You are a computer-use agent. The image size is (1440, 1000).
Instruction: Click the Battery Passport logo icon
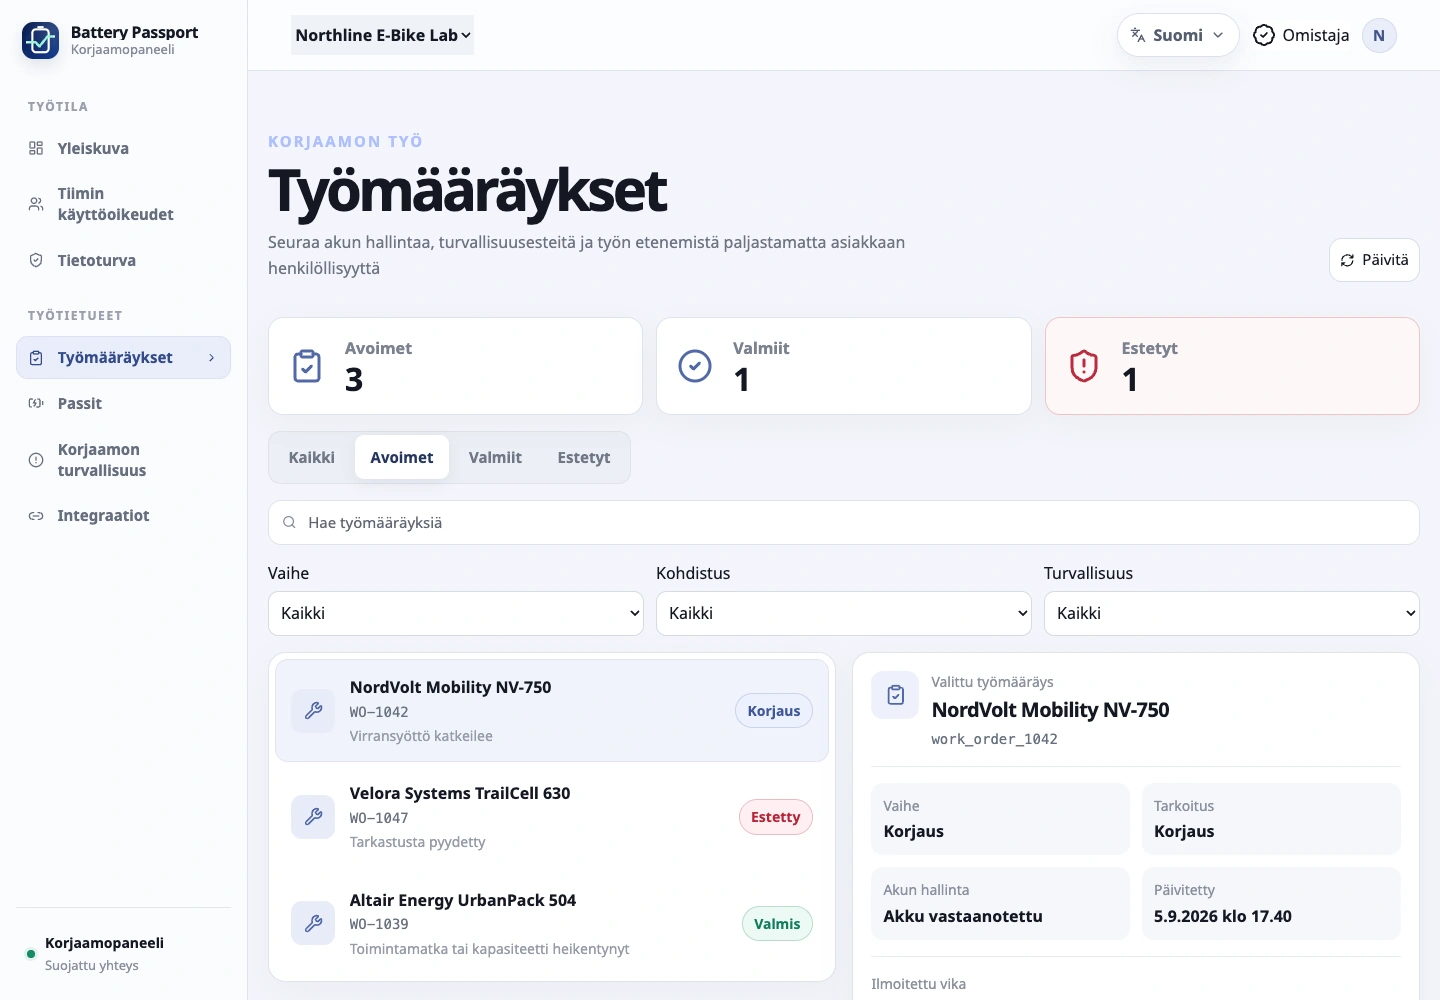click(40, 40)
